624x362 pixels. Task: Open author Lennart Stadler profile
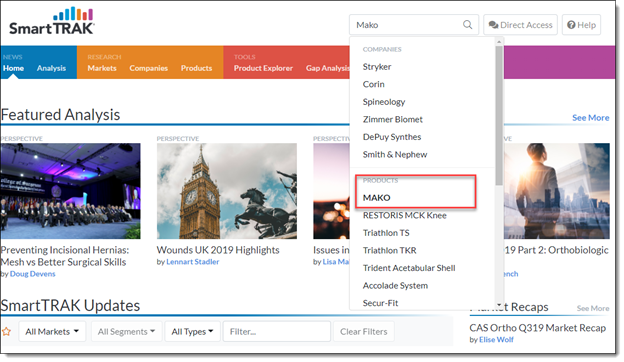(x=193, y=261)
